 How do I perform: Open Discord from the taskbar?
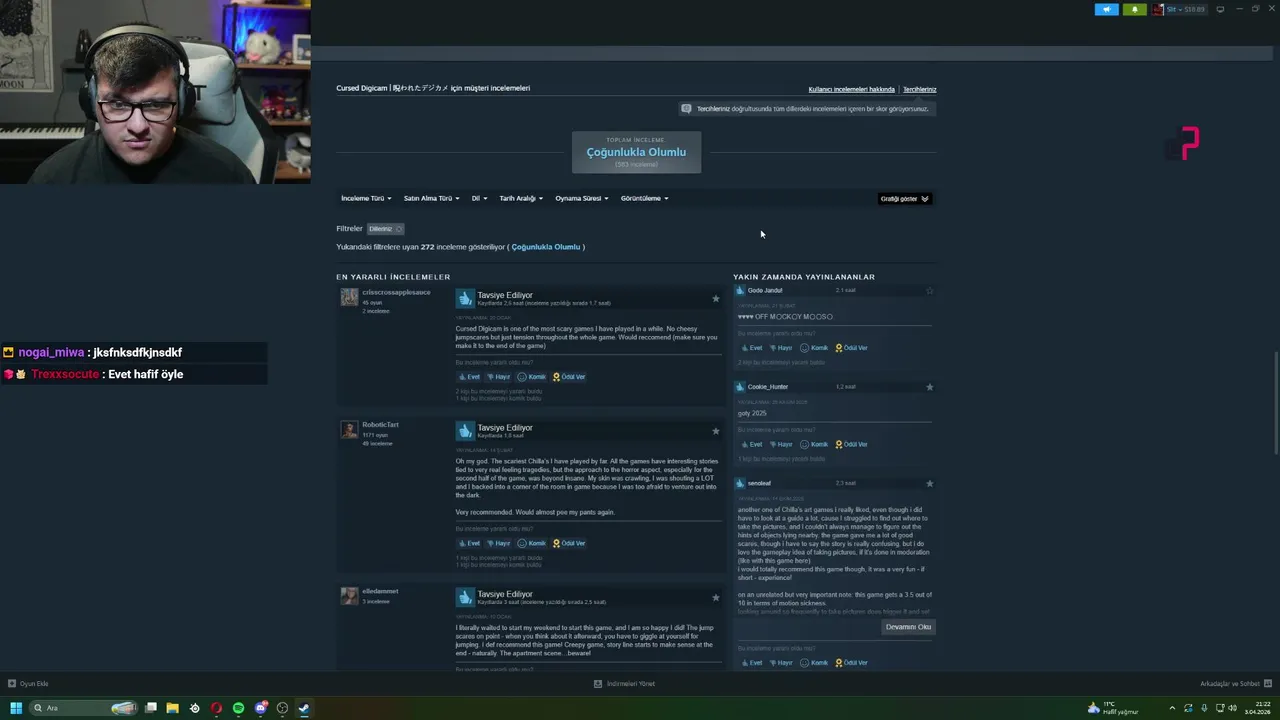[x=260, y=708]
